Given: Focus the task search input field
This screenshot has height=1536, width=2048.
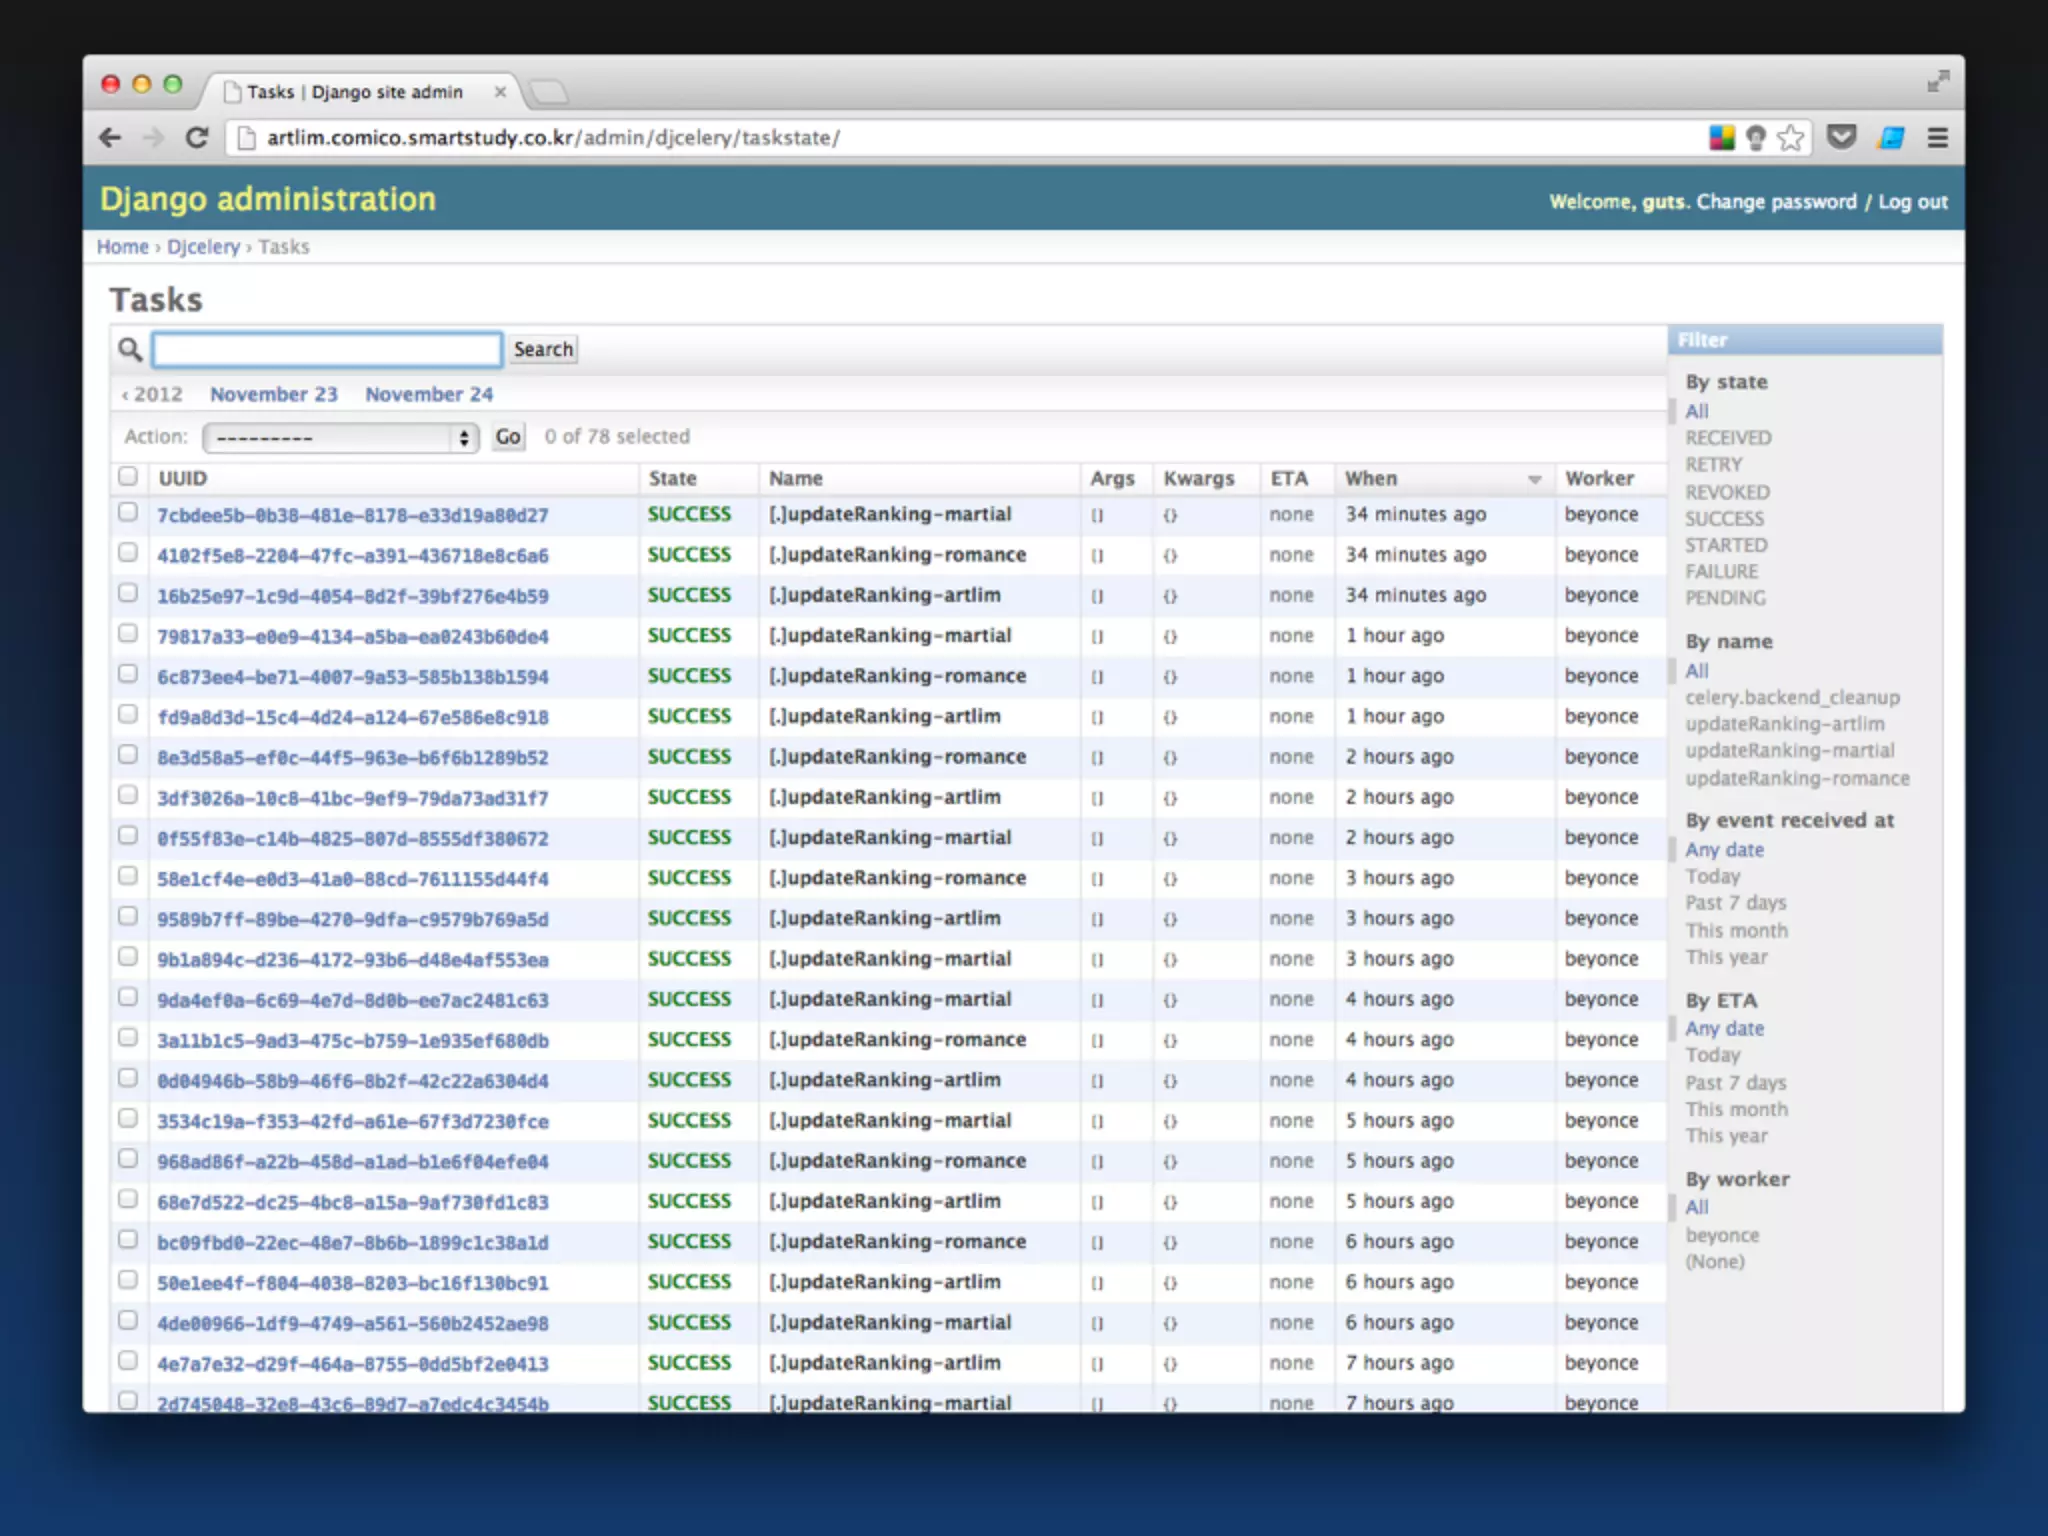Looking at the screenshot, I should [327, 350].
